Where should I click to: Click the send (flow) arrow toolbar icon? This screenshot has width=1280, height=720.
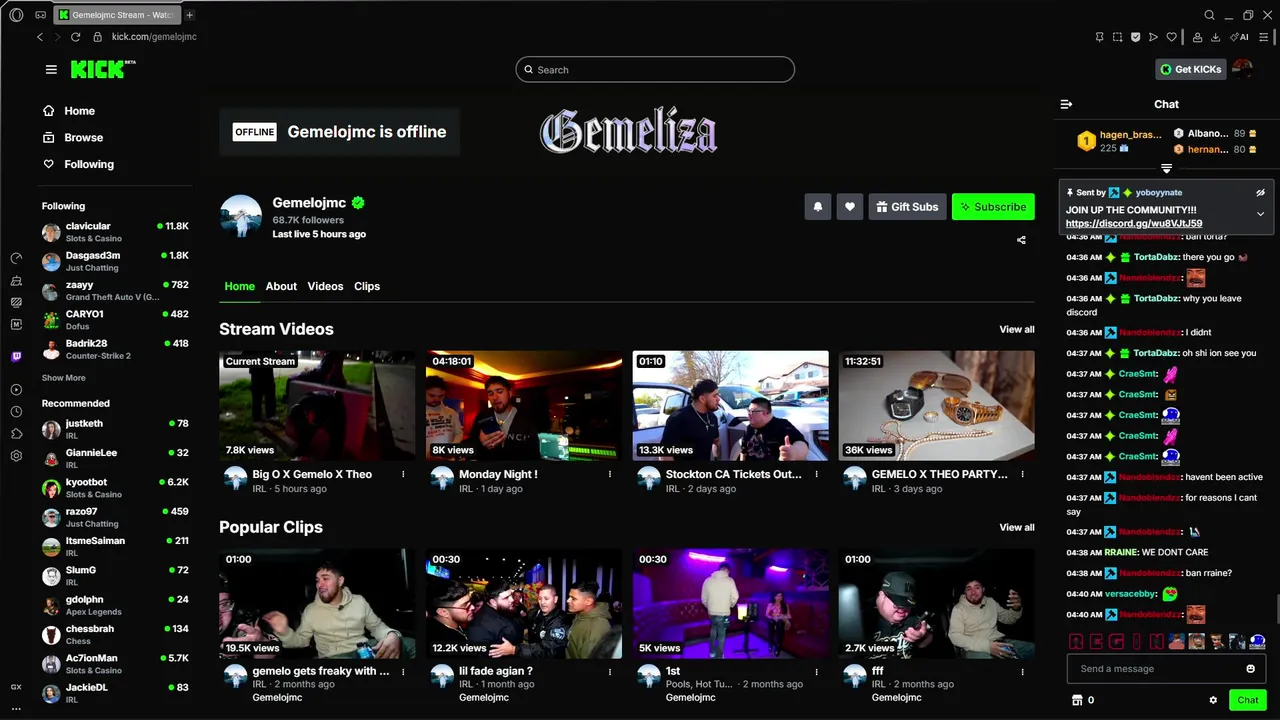point(1153,37)
